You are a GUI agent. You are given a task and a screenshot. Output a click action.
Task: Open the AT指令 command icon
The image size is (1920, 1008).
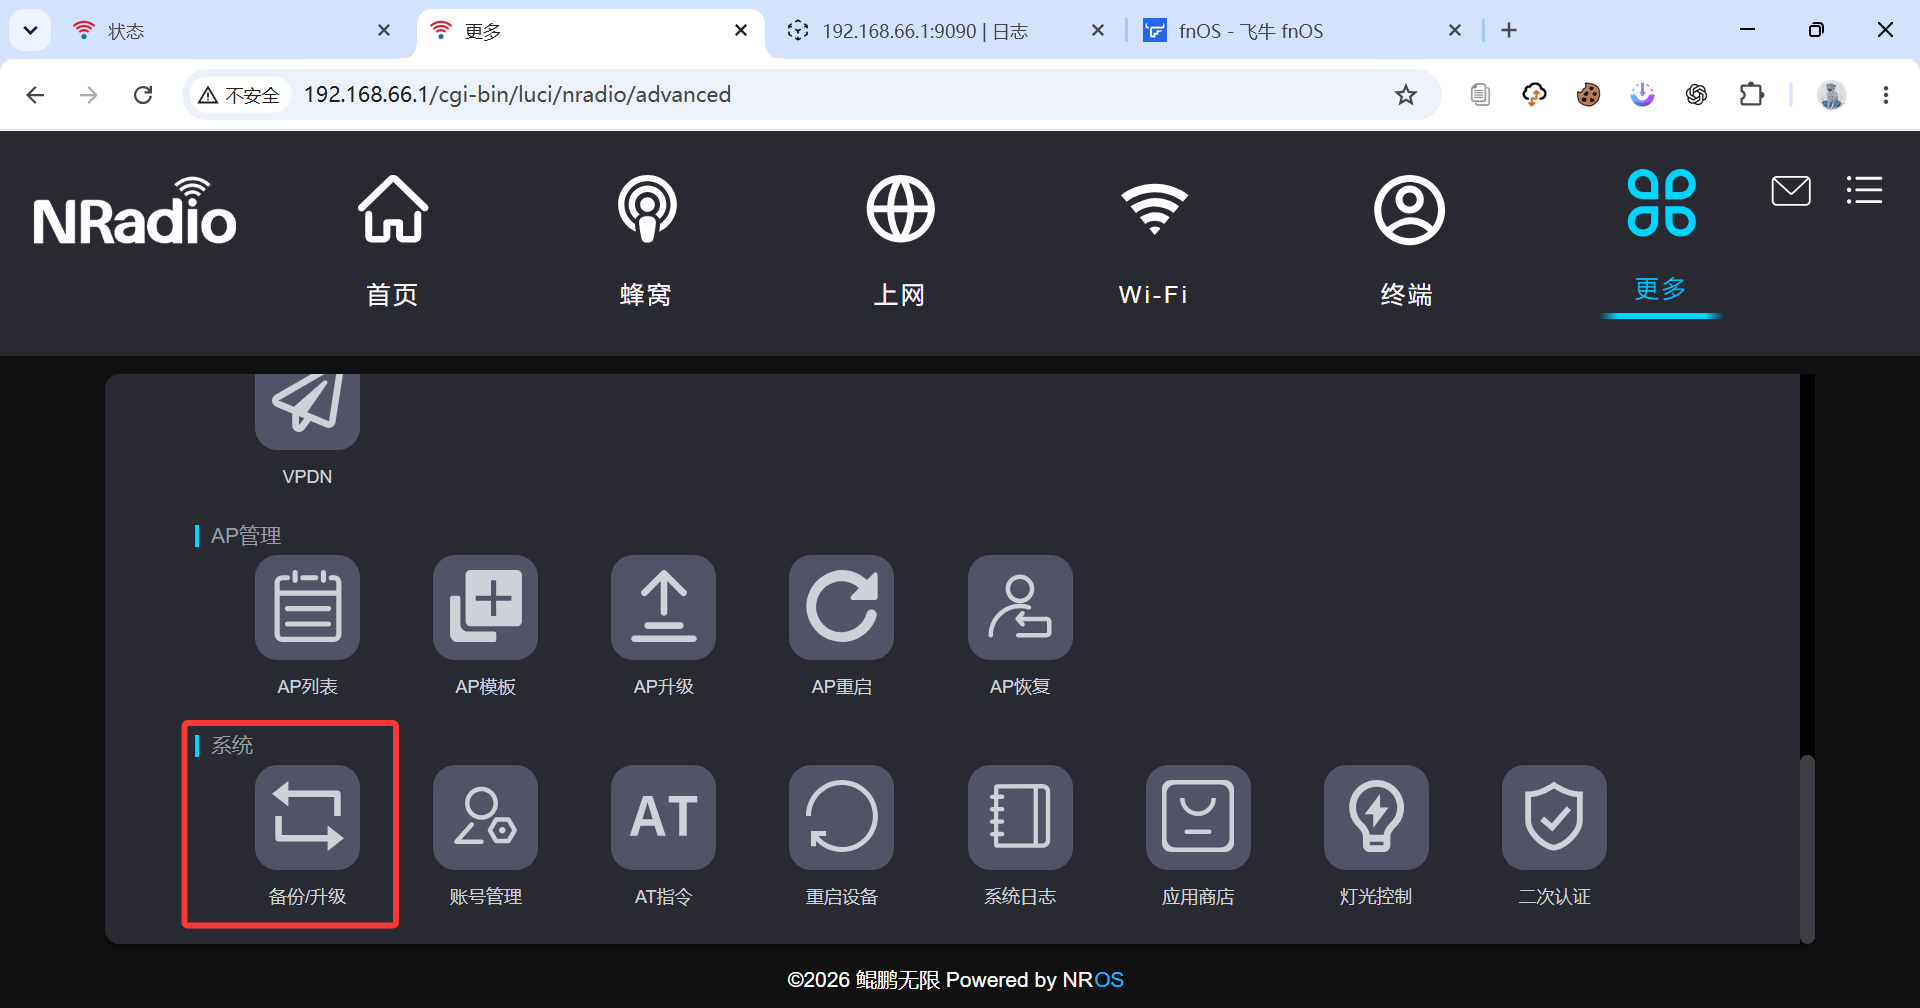point(663,817)
